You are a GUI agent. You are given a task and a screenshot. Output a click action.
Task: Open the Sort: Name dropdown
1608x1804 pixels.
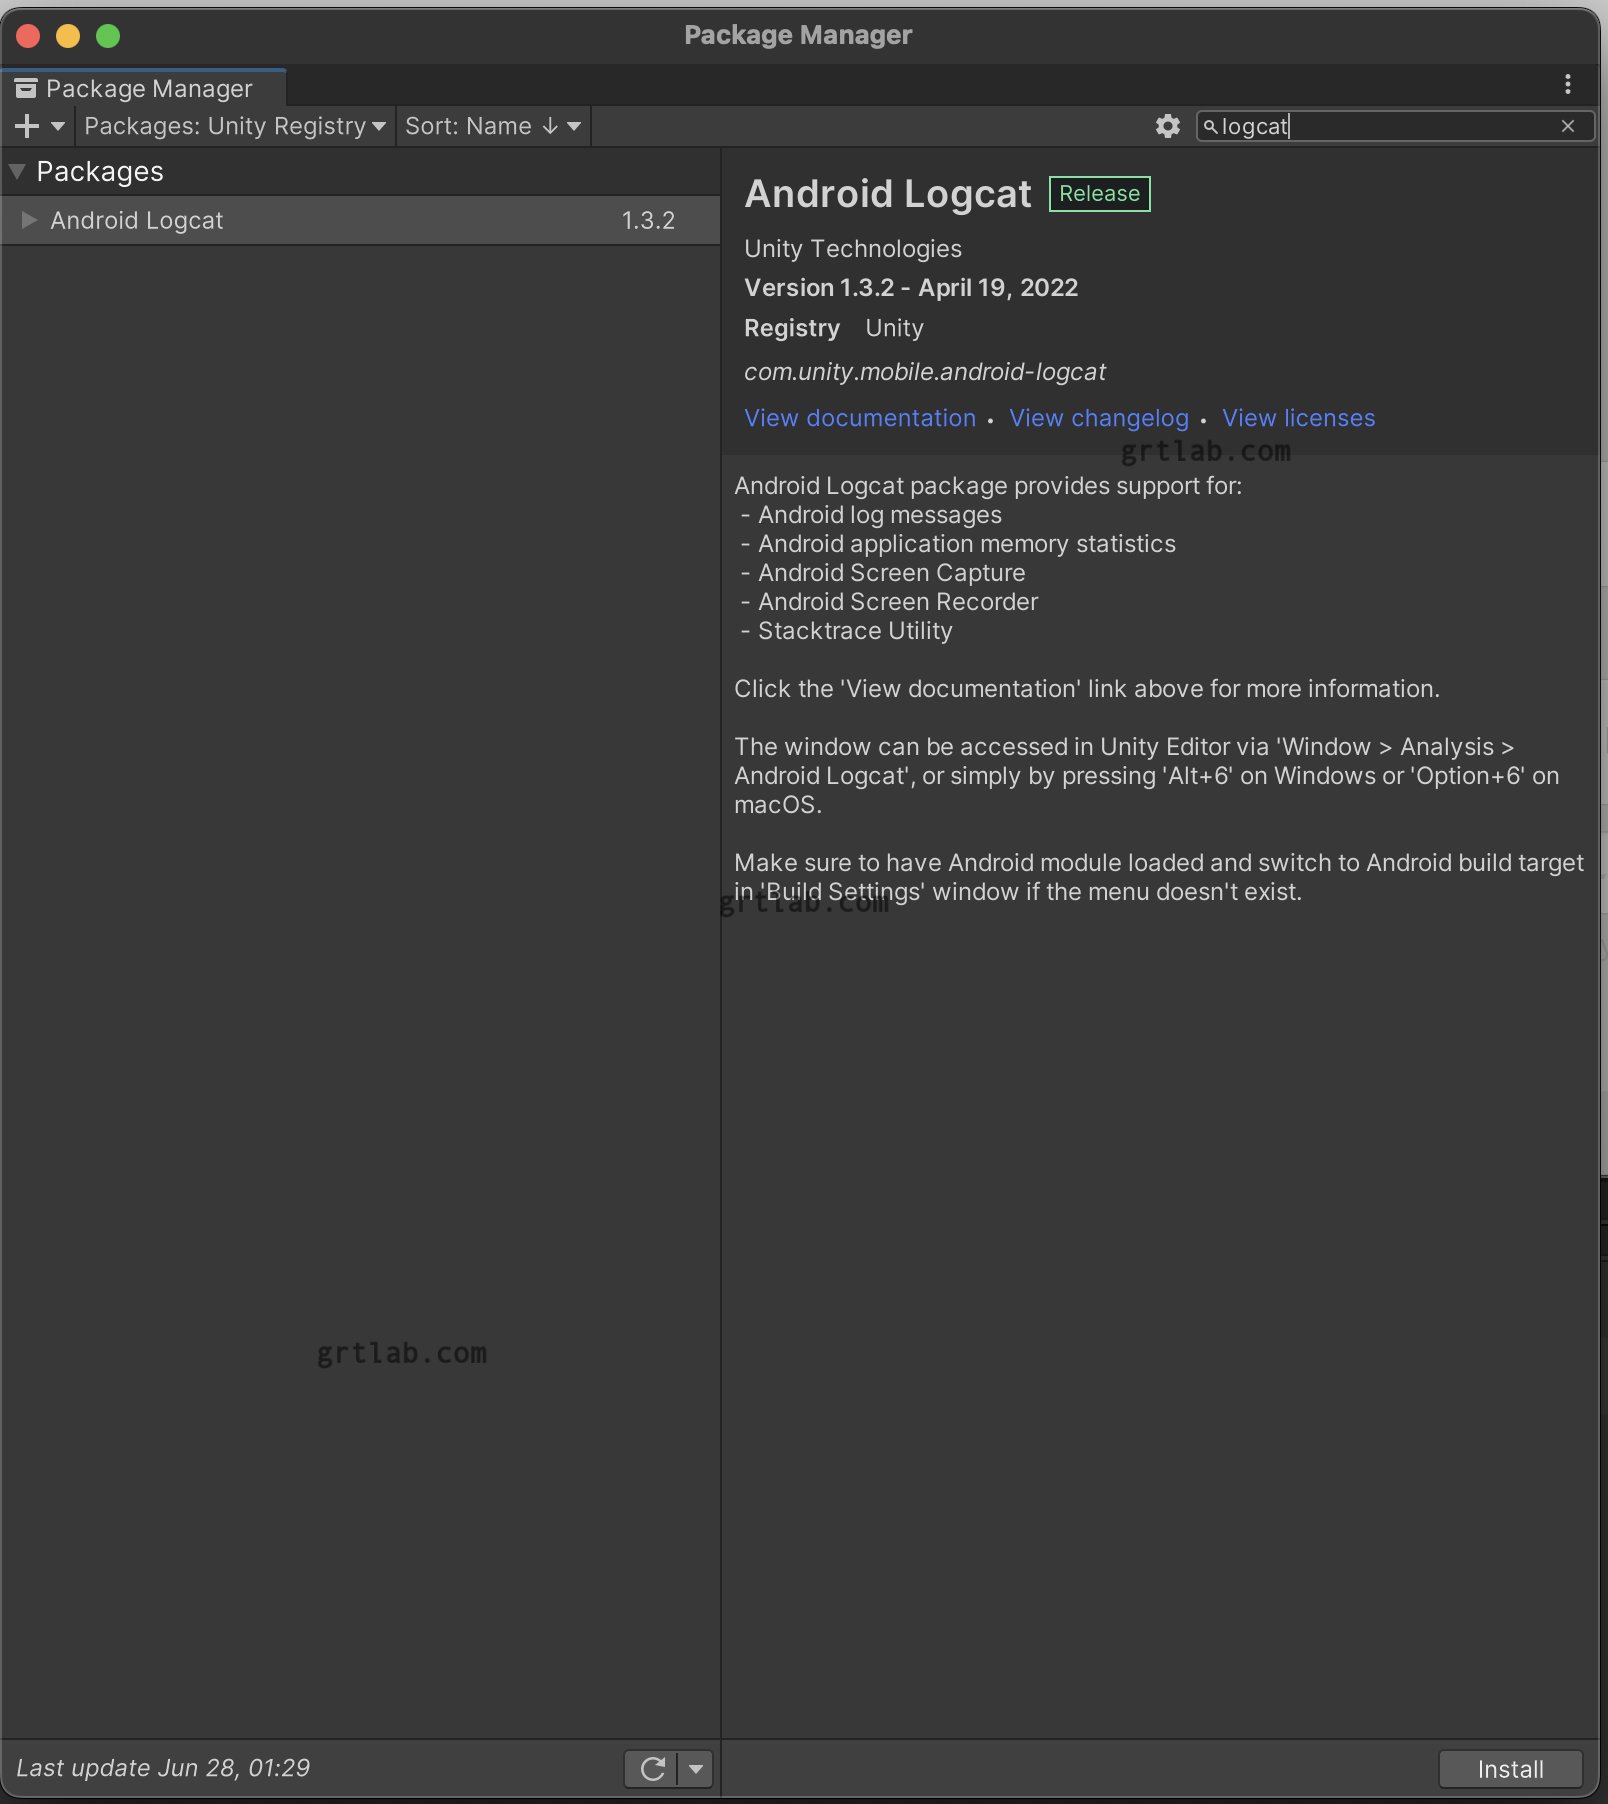493,126
